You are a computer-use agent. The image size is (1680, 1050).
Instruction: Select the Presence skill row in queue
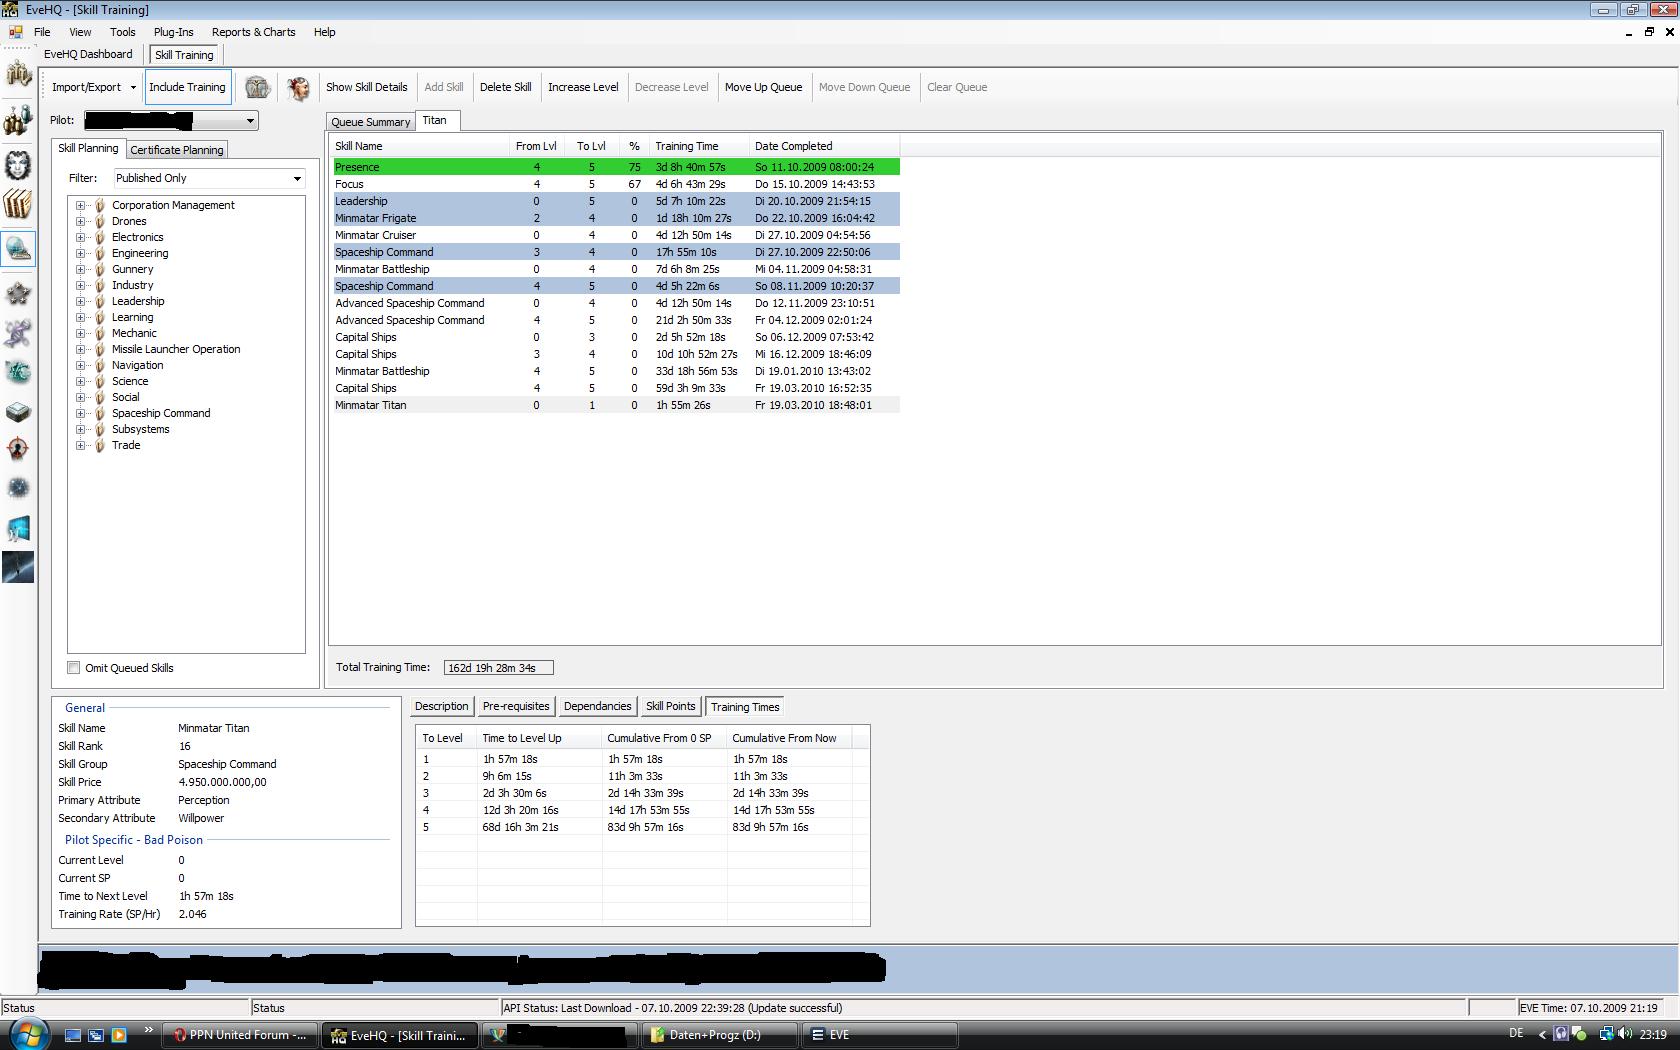[617, 167]
